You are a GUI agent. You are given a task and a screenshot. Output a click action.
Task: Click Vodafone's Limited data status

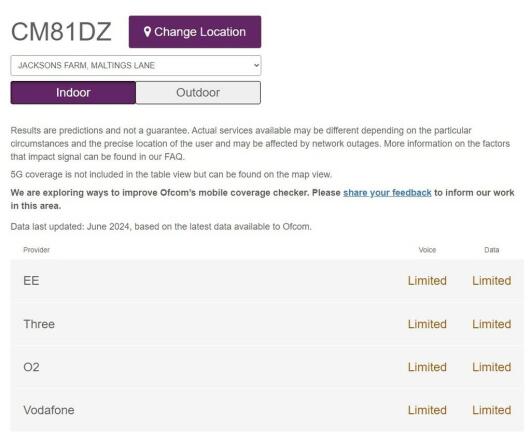(492, 410)
